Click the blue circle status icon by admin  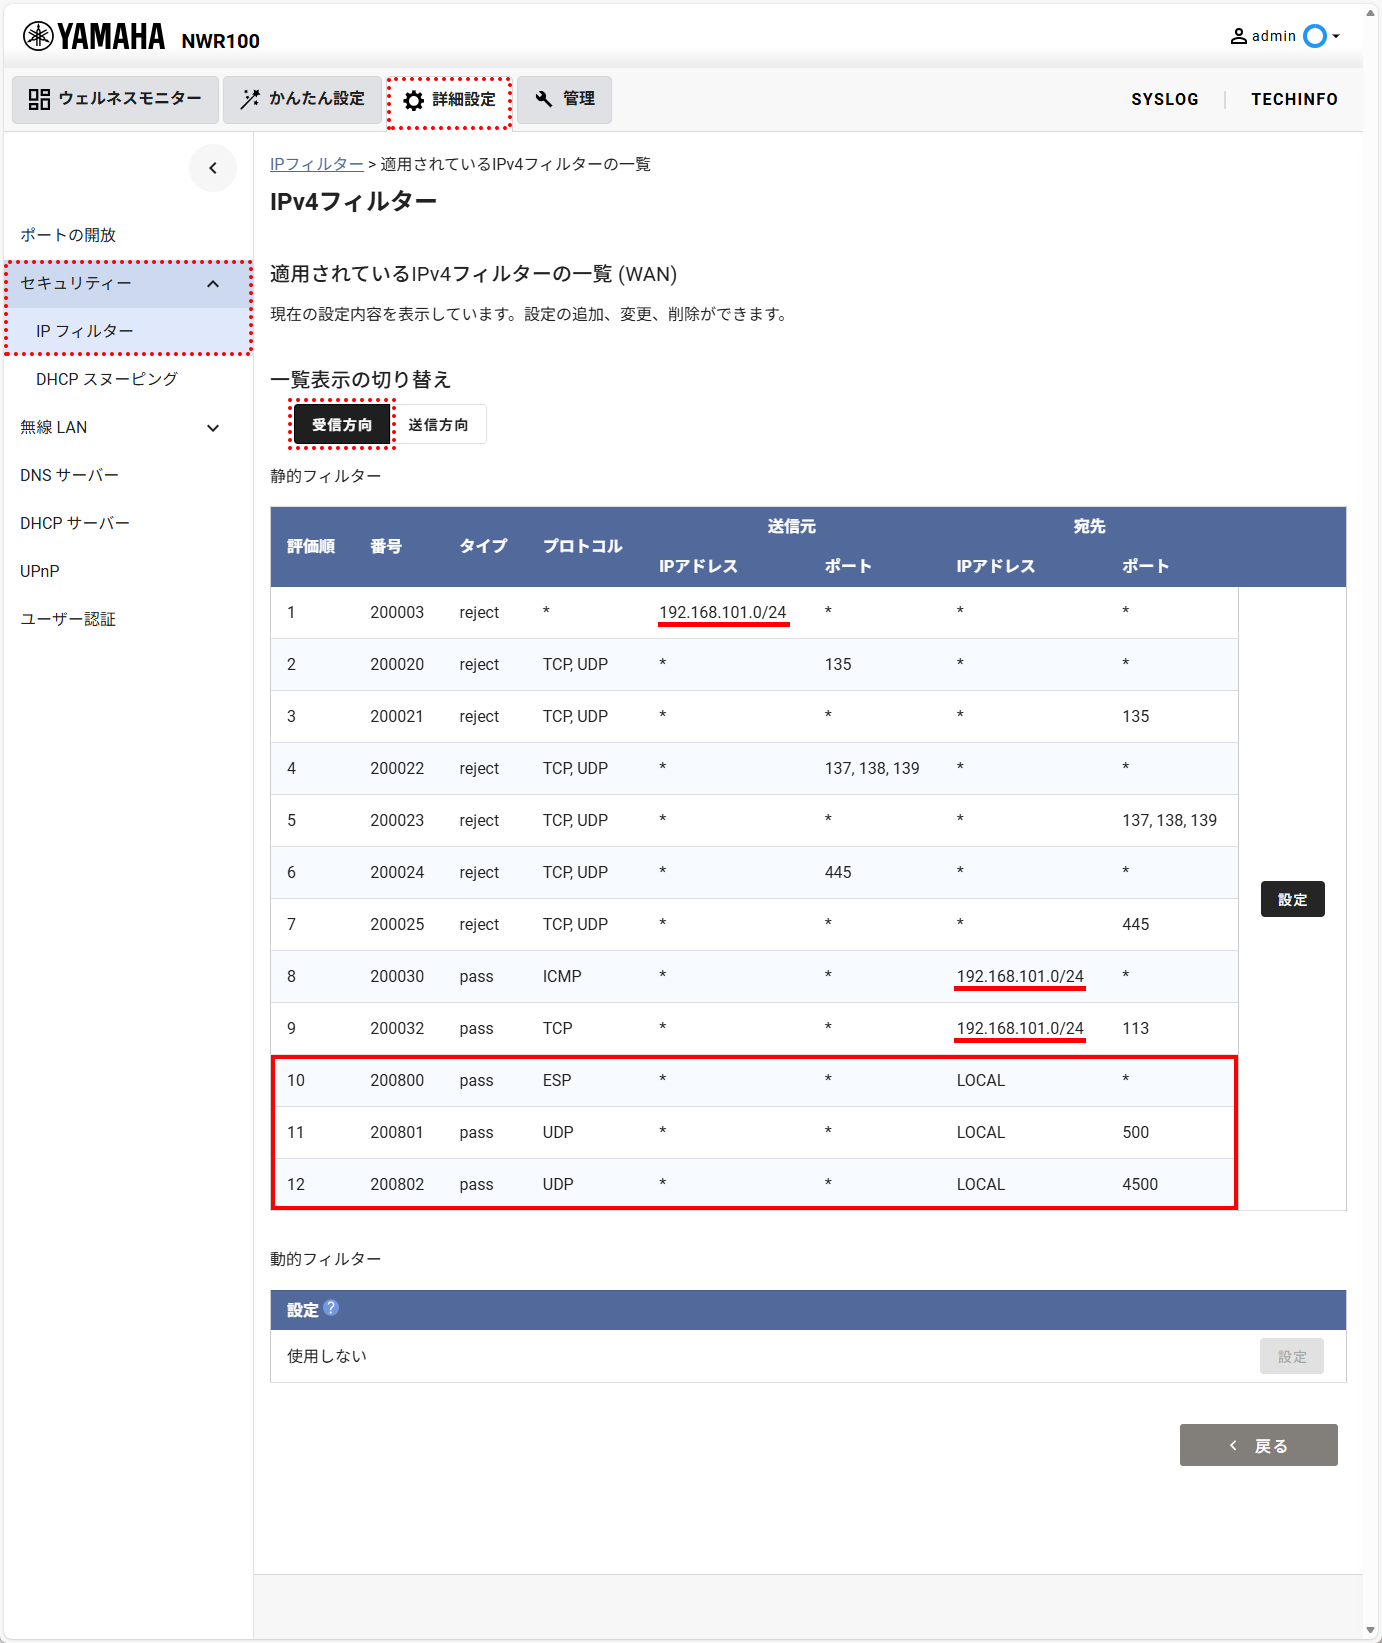tap(1315, 36)
